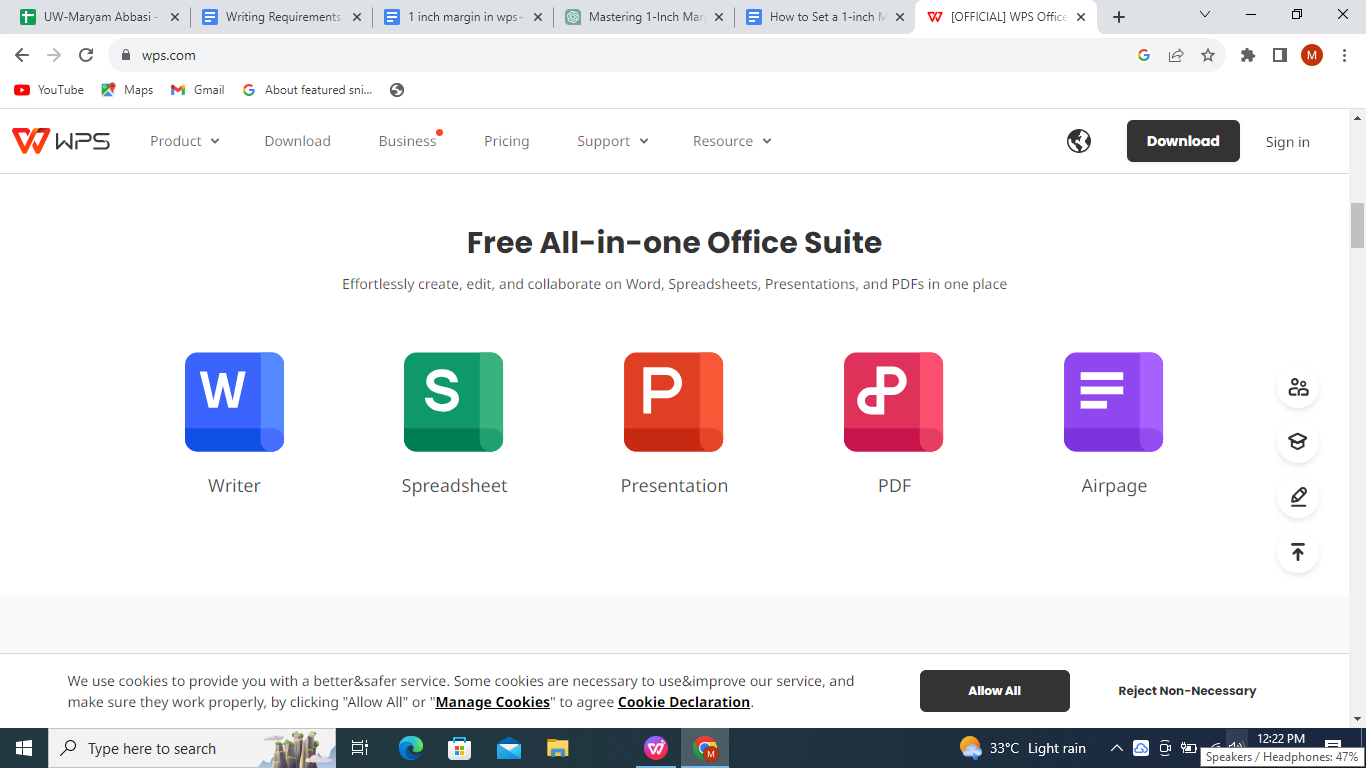Expand the Product menu
Viewport: 1366px width, 768px height.
coord(184,141)
